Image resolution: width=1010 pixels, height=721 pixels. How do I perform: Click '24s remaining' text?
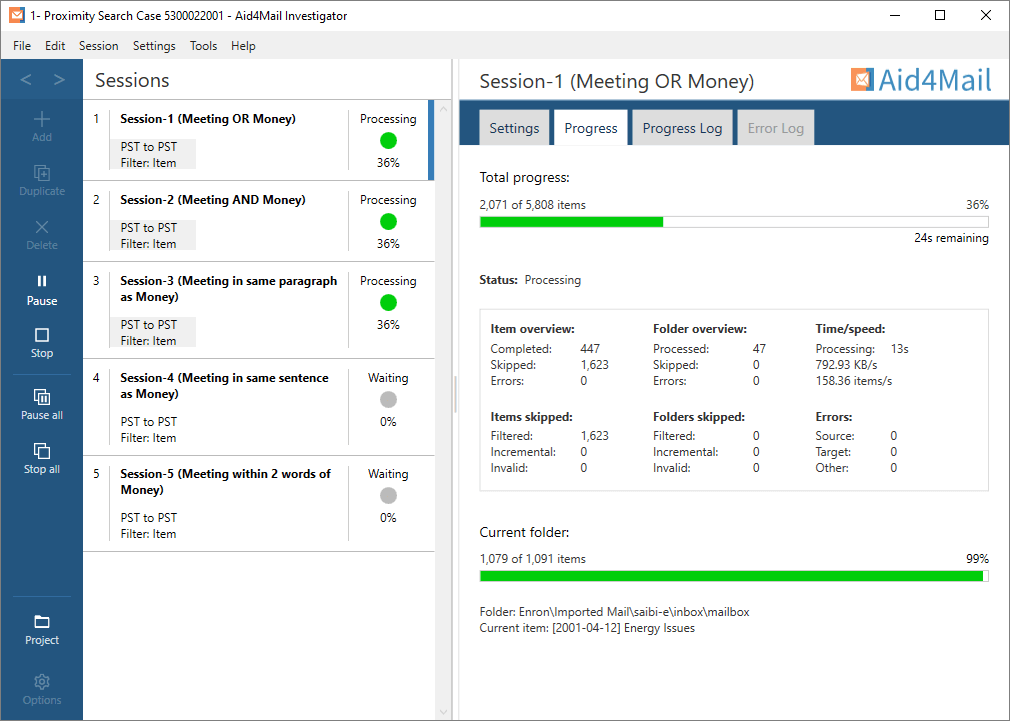click(x=951, y=238)
